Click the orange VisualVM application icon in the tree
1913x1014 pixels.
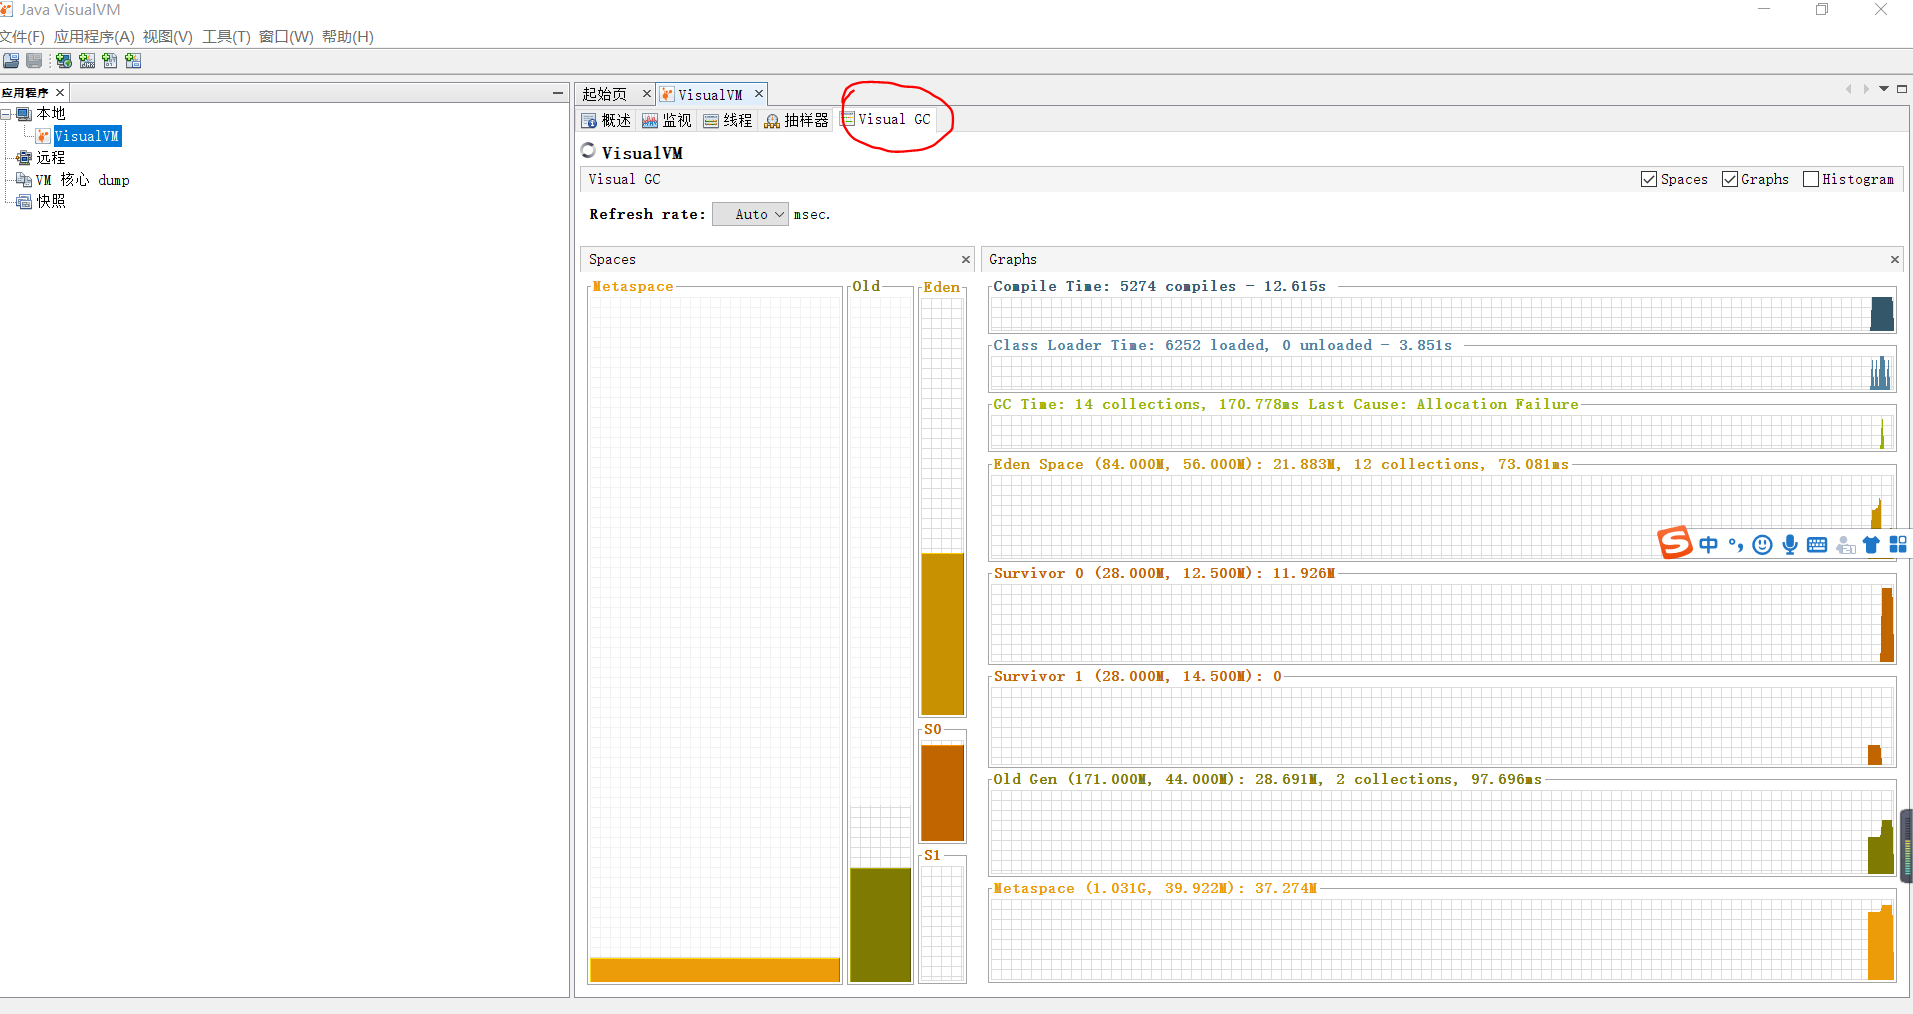43,136
